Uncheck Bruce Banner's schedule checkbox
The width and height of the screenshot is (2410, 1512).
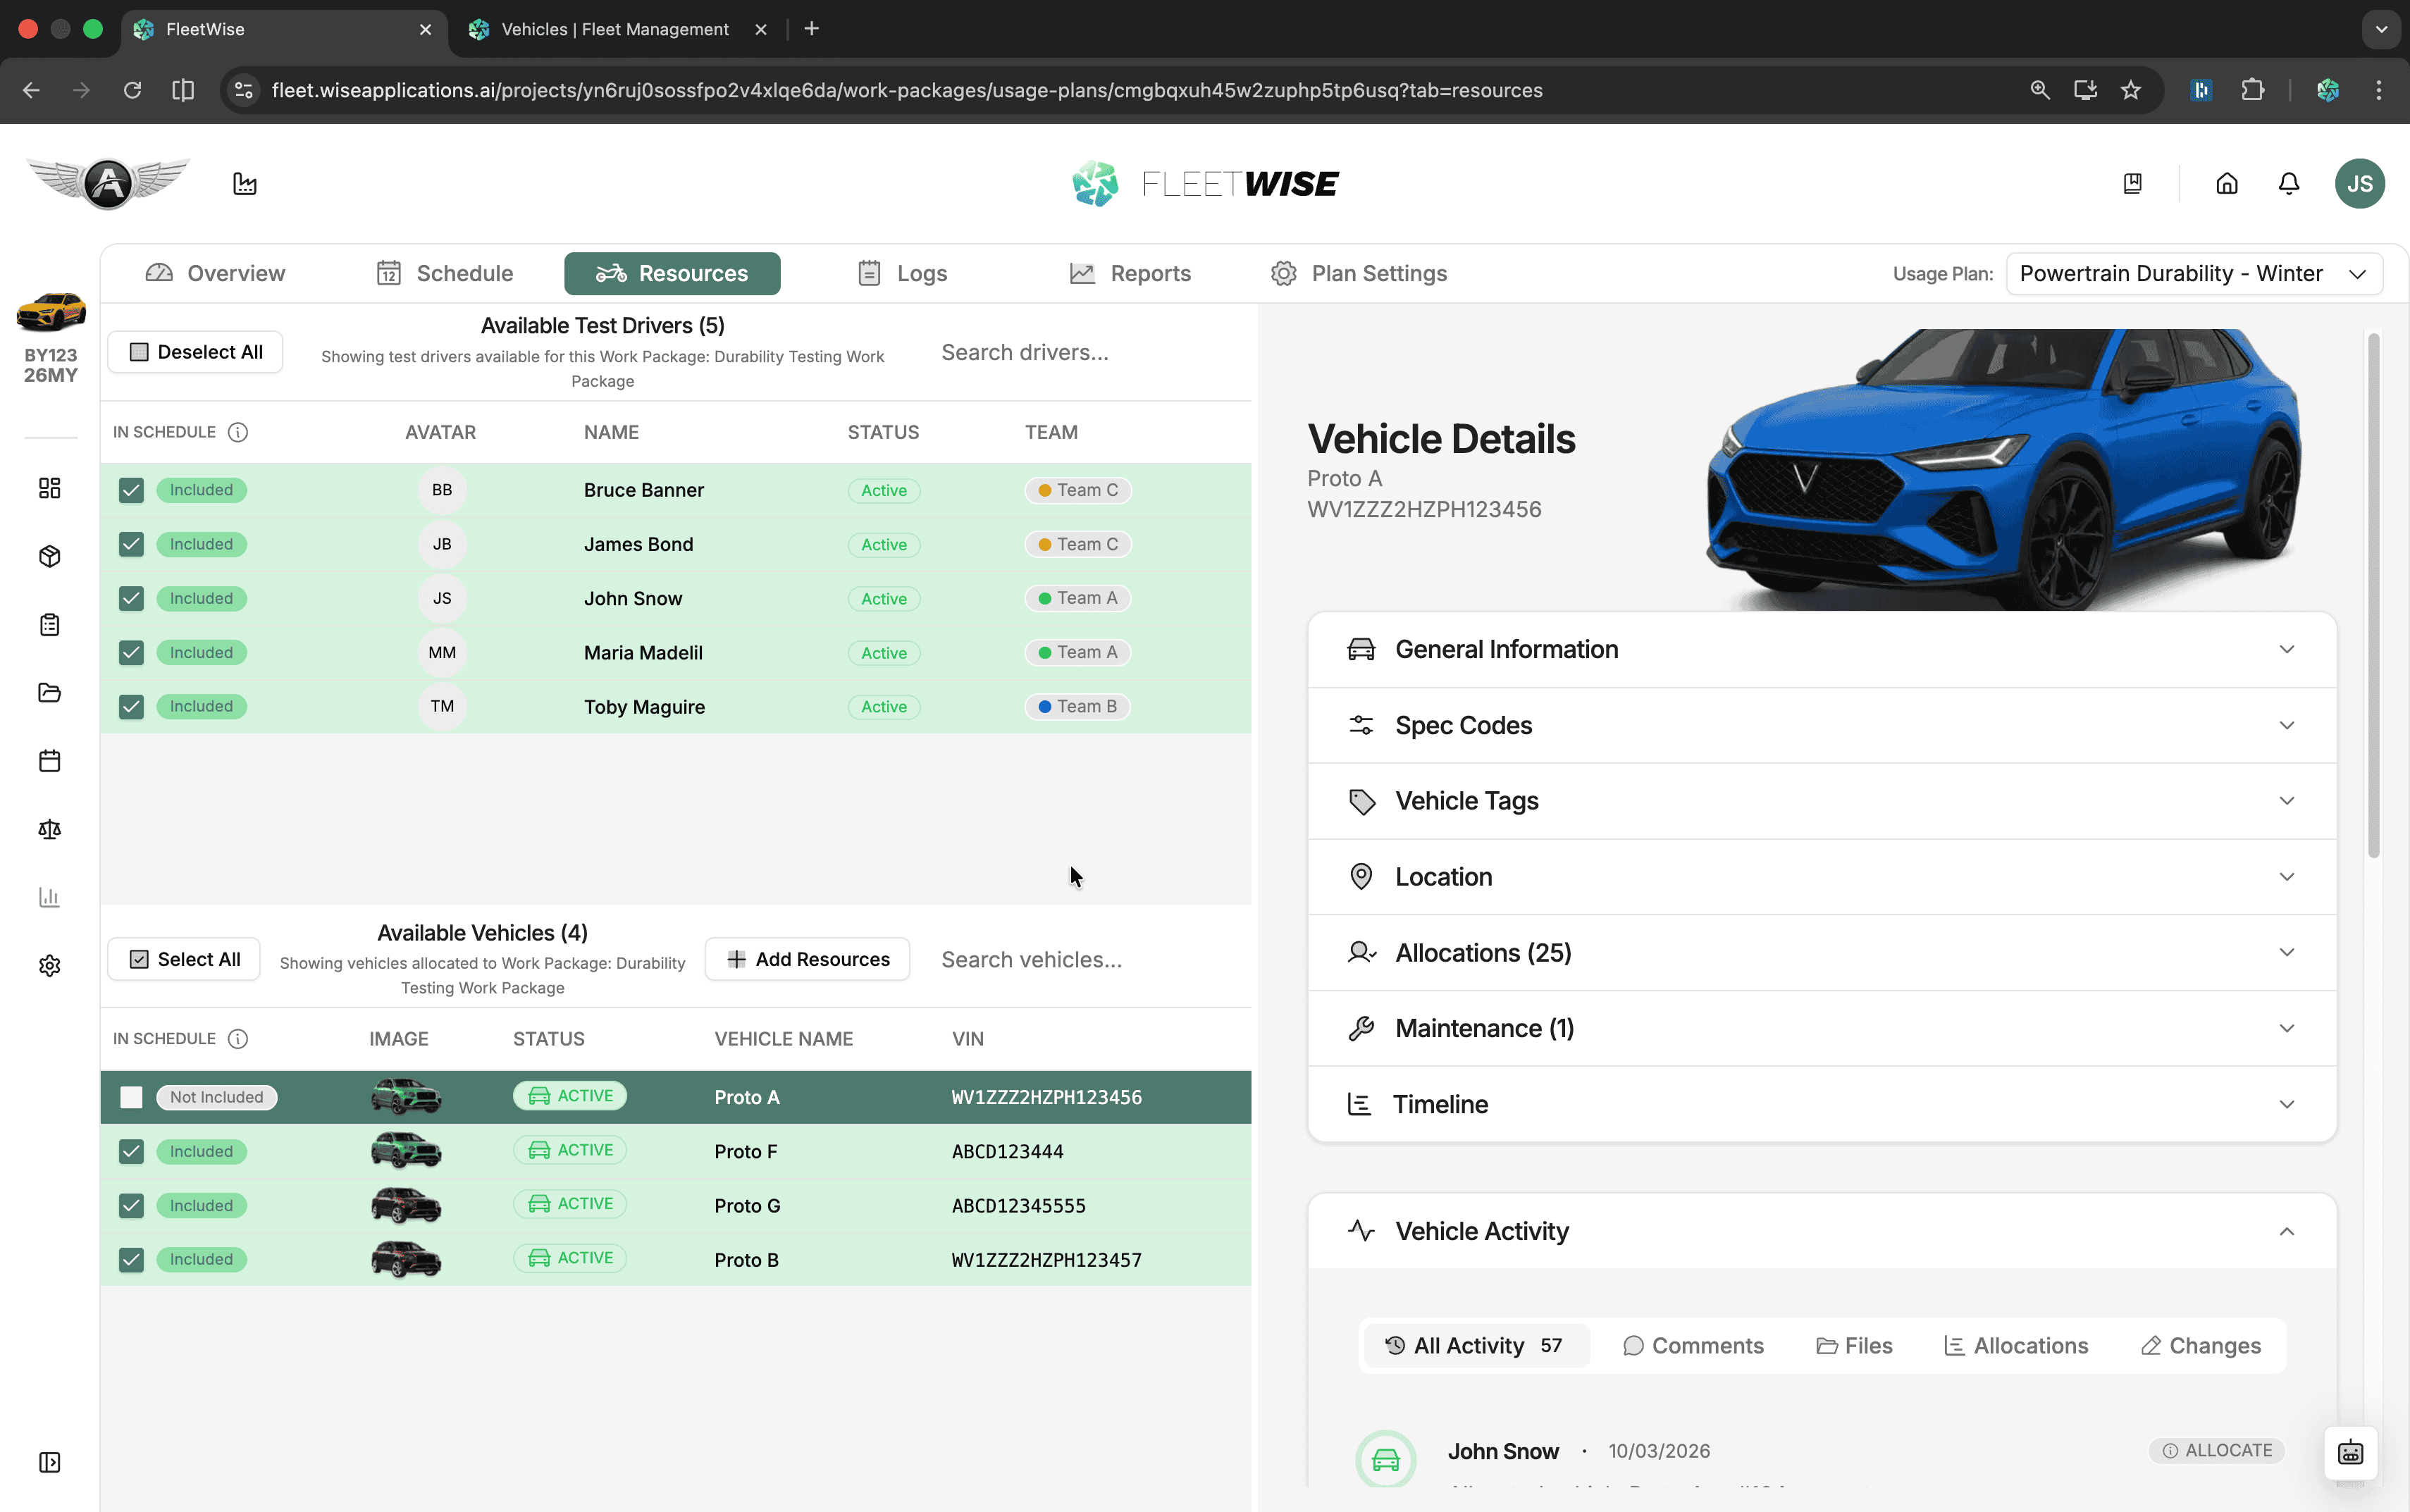click(x=131, y=490)
